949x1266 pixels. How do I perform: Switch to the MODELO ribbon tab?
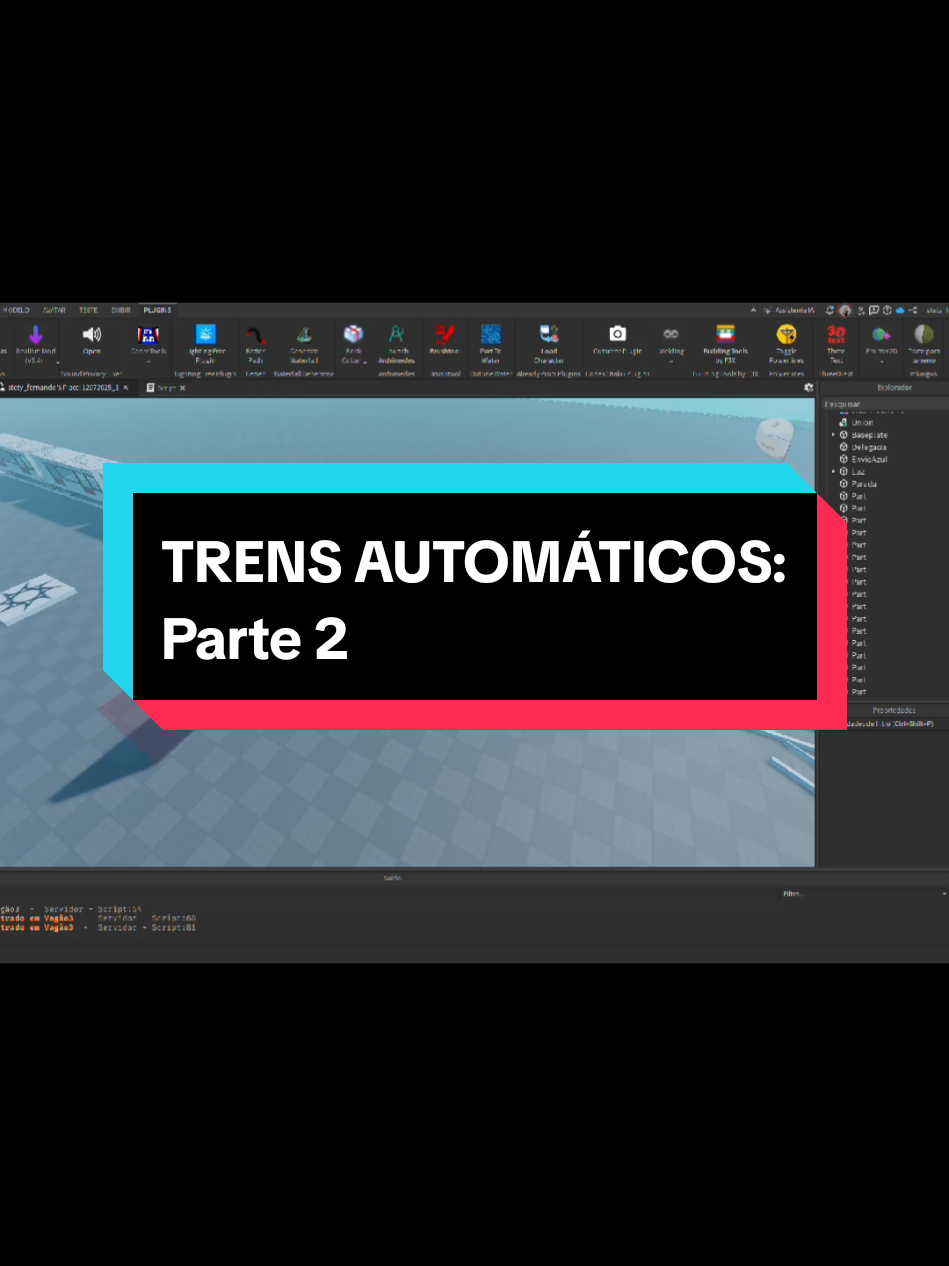coord(16,310)
